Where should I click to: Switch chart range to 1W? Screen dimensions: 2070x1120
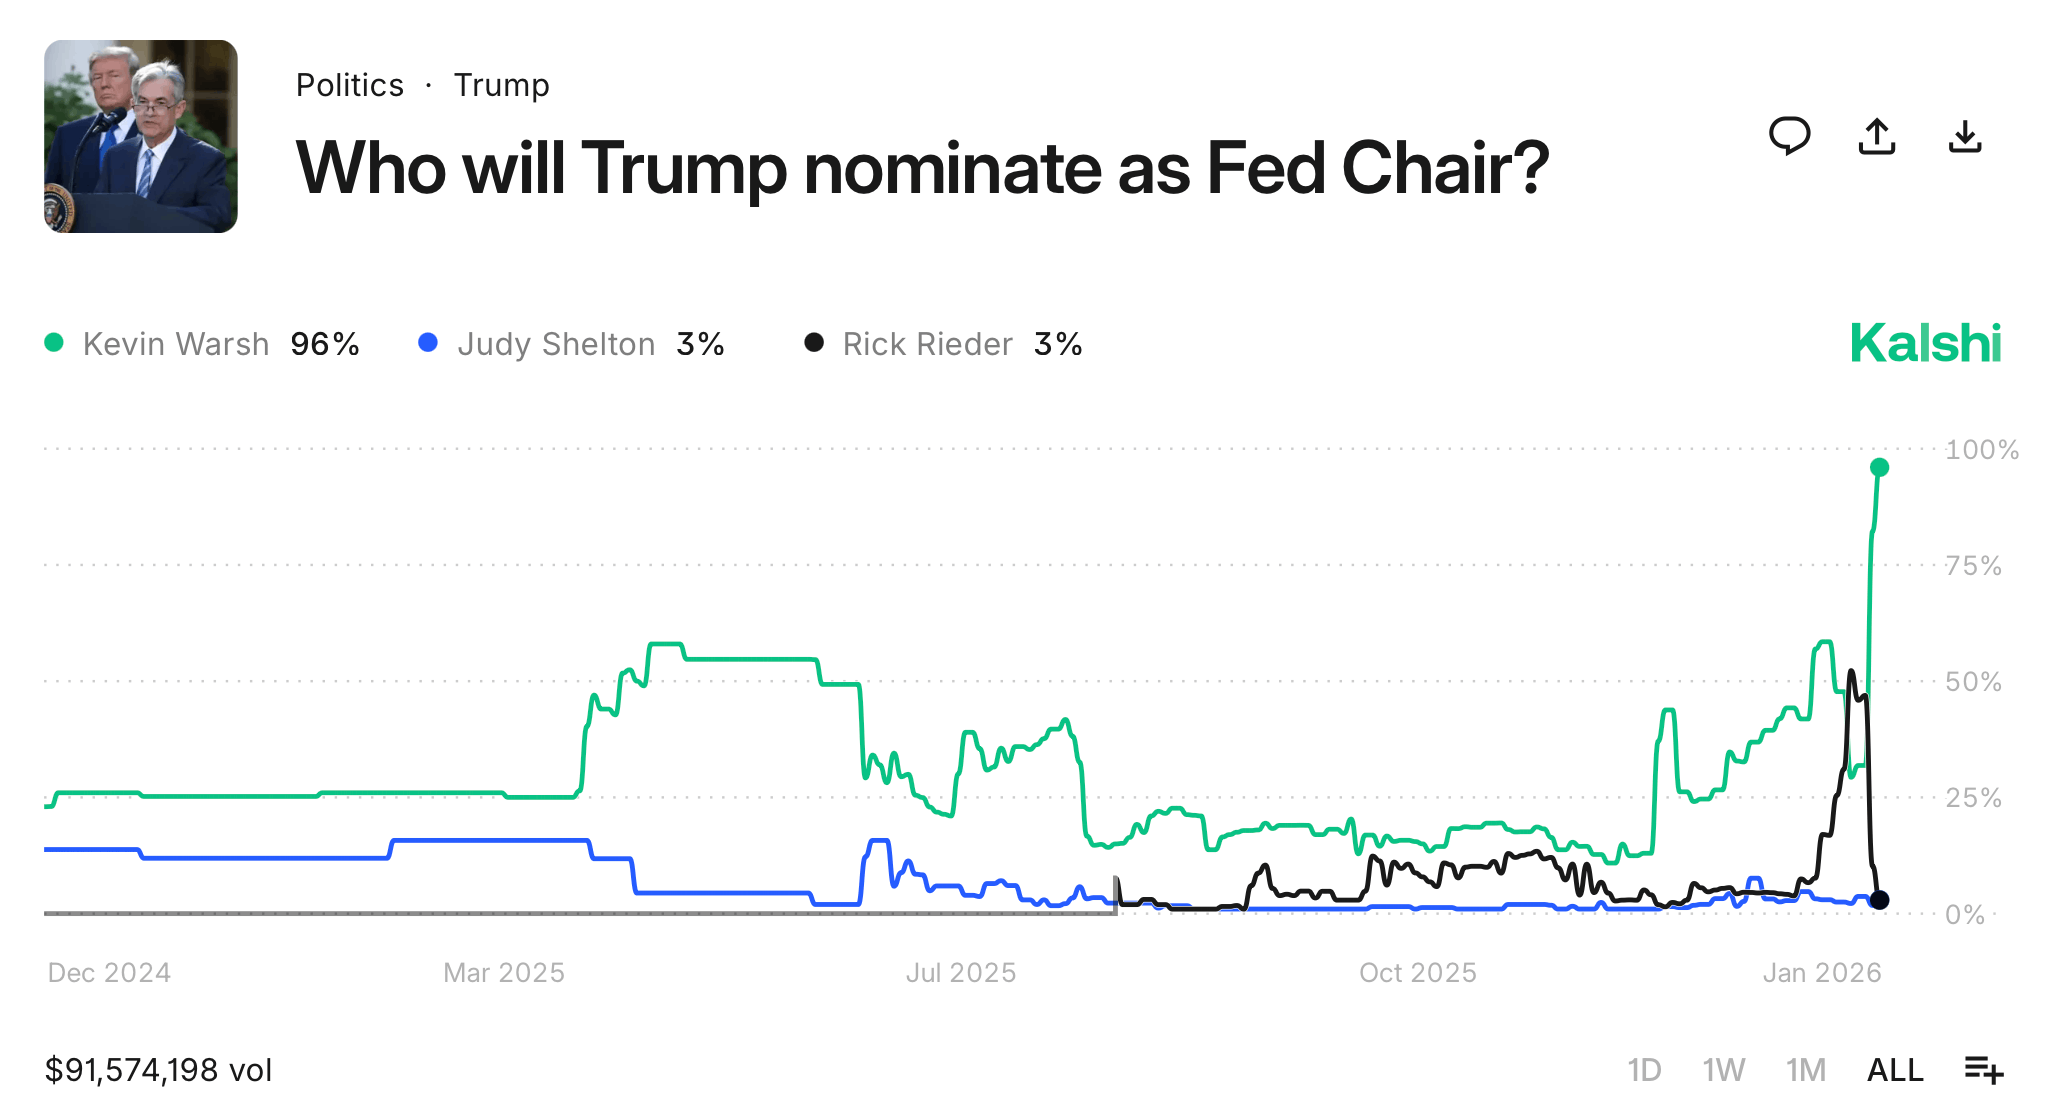click(x=1724, y=1070)
